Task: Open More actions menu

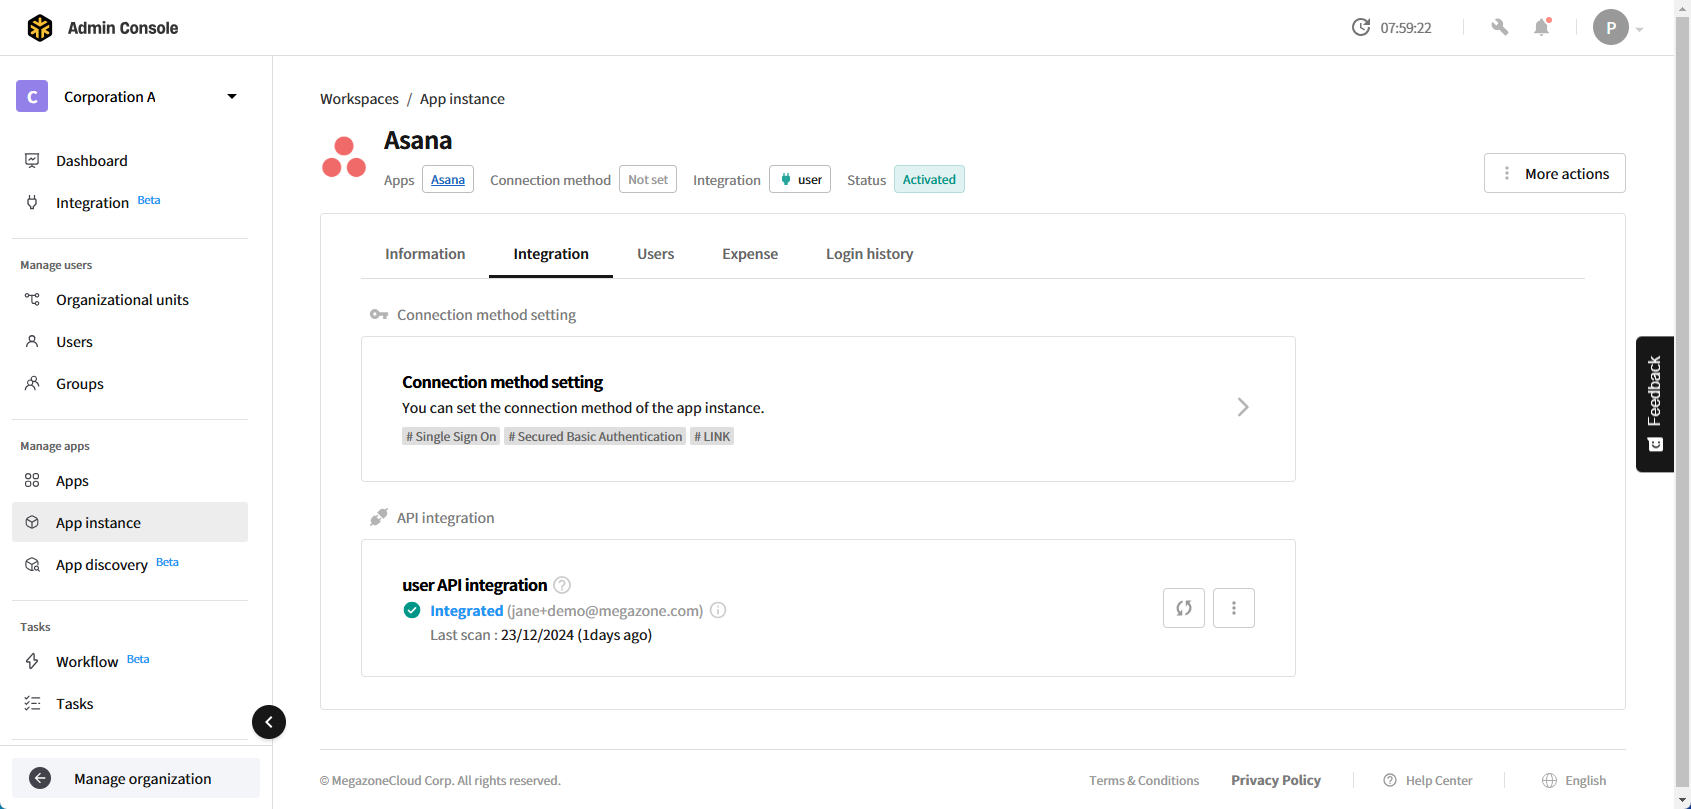Action: pos(1555,173)
